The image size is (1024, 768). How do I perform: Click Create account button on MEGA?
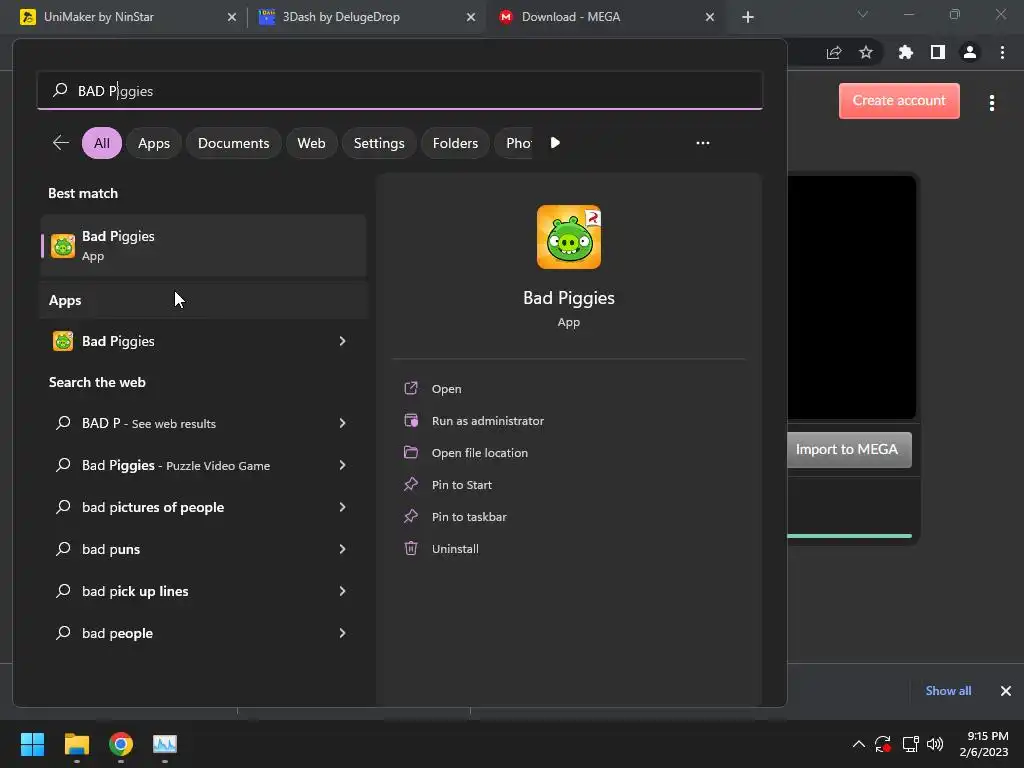coord(899,101)
